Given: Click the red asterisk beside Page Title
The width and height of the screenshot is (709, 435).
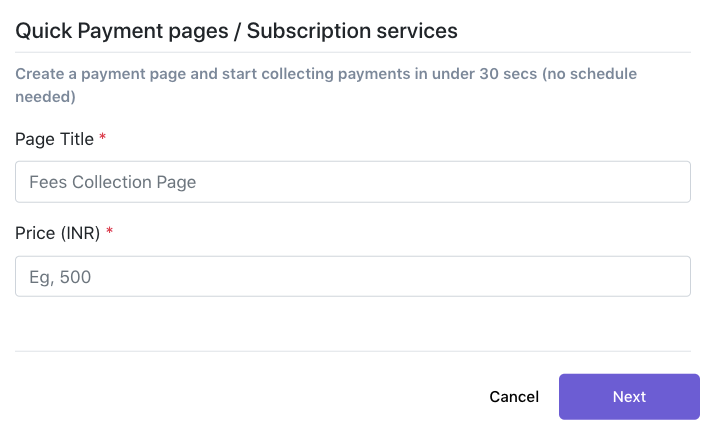Looking at the screenshot, I should [103, 139].
